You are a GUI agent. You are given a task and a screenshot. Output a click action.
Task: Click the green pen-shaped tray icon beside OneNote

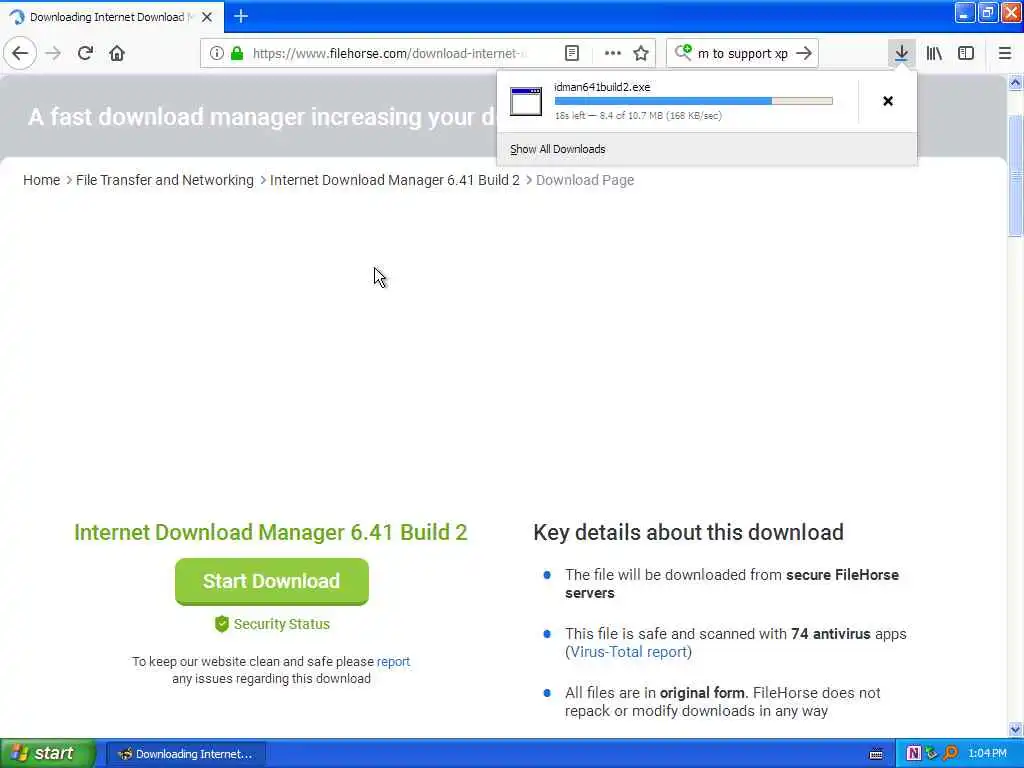[x=932, y=754]
